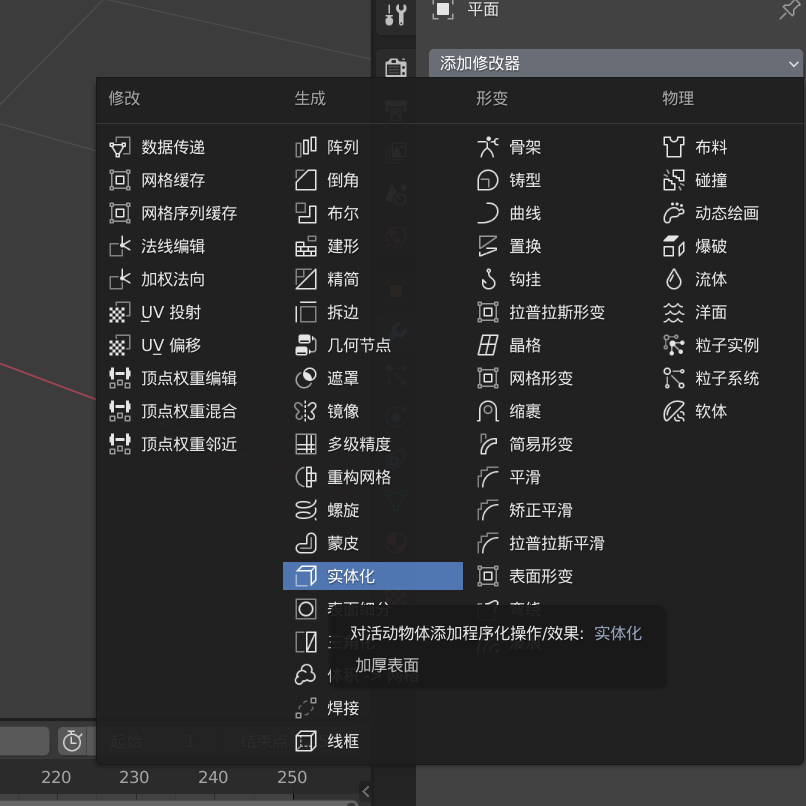
Task: Choose 铸型 cast modifier entry
Action: point(558,180)
